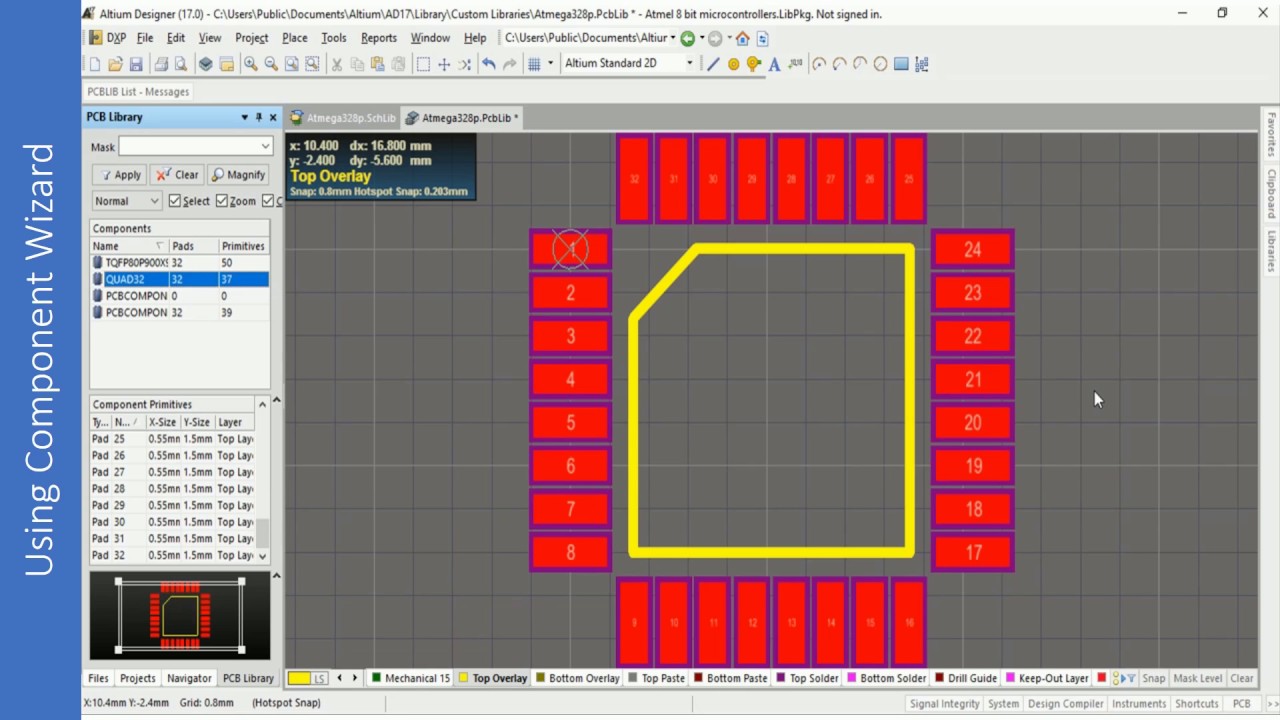Switch to the Projects panel tab

coord(138,678)
